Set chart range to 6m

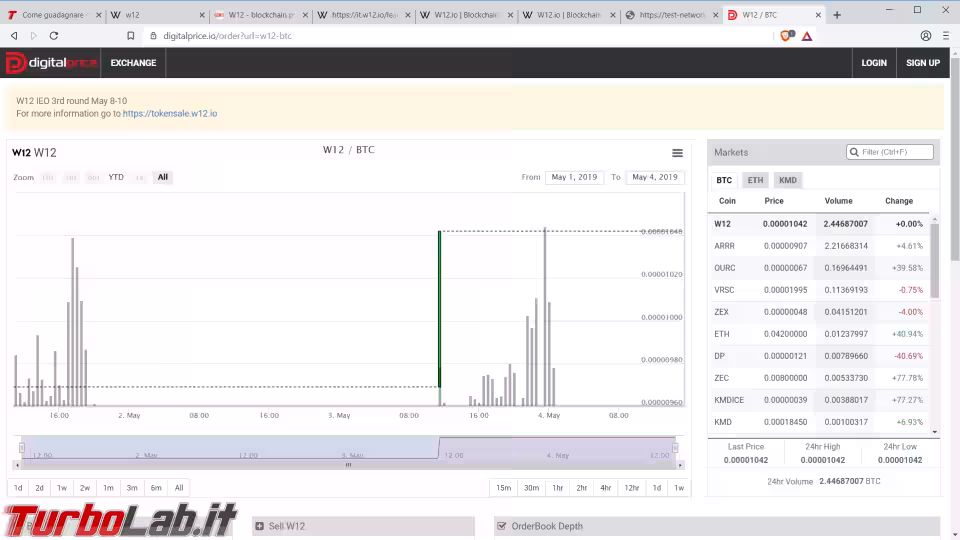[x=156, y=488]
